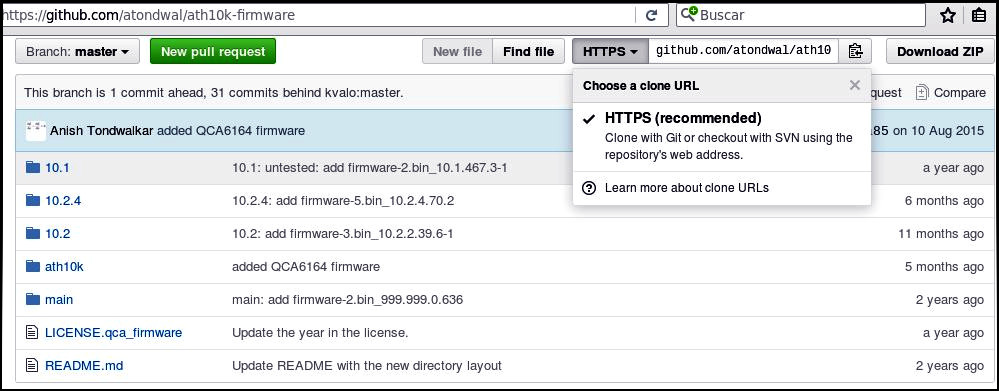The width and height of the screenshot is (999, 391).
Task: Click the bookmark star icon
Action: [948, 15]
